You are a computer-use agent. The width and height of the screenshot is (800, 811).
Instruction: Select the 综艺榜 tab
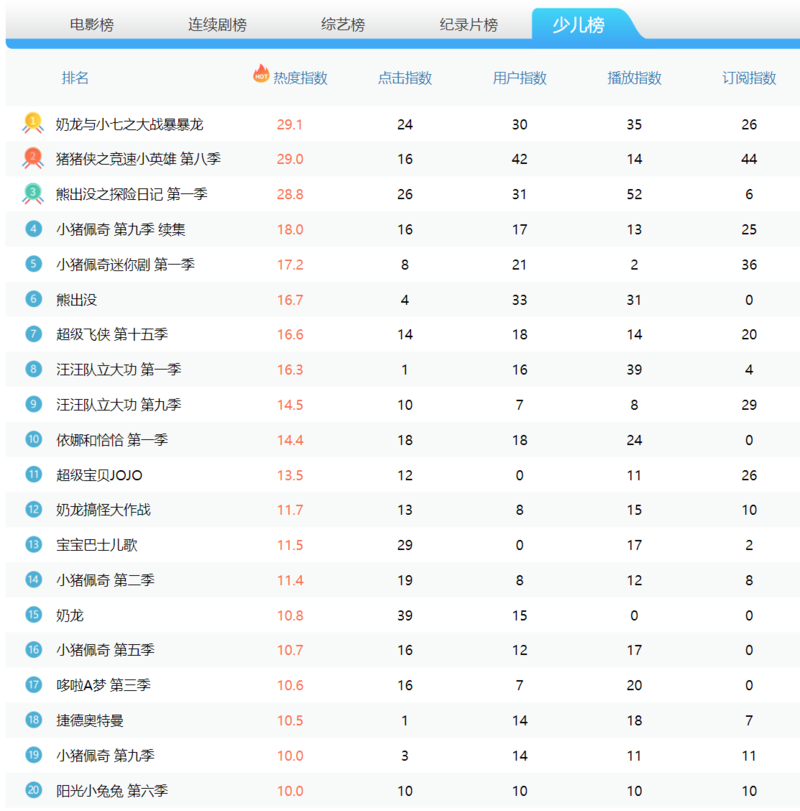point(343,25)
